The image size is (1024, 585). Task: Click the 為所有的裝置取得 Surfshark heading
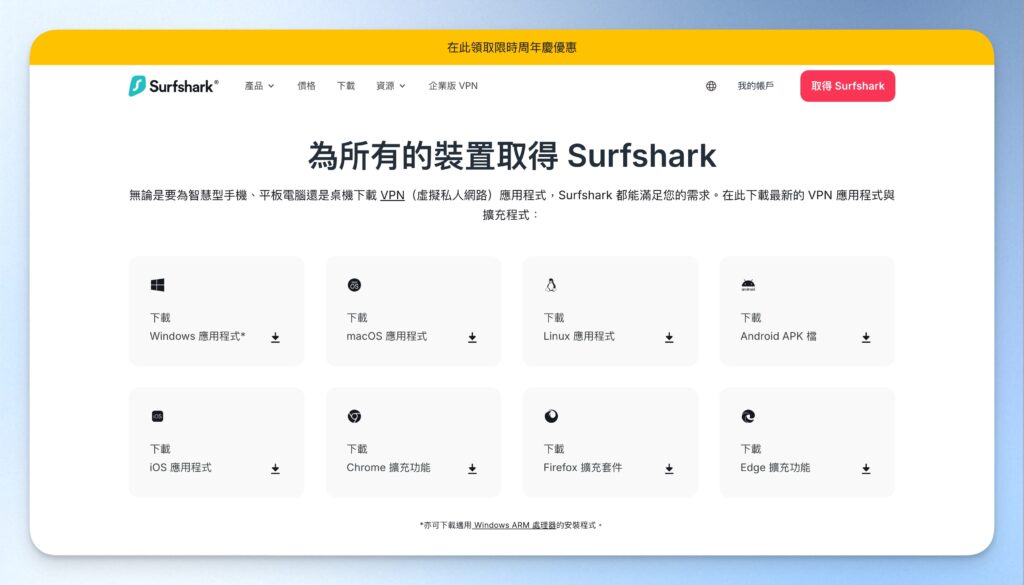(x=512, y=155)
